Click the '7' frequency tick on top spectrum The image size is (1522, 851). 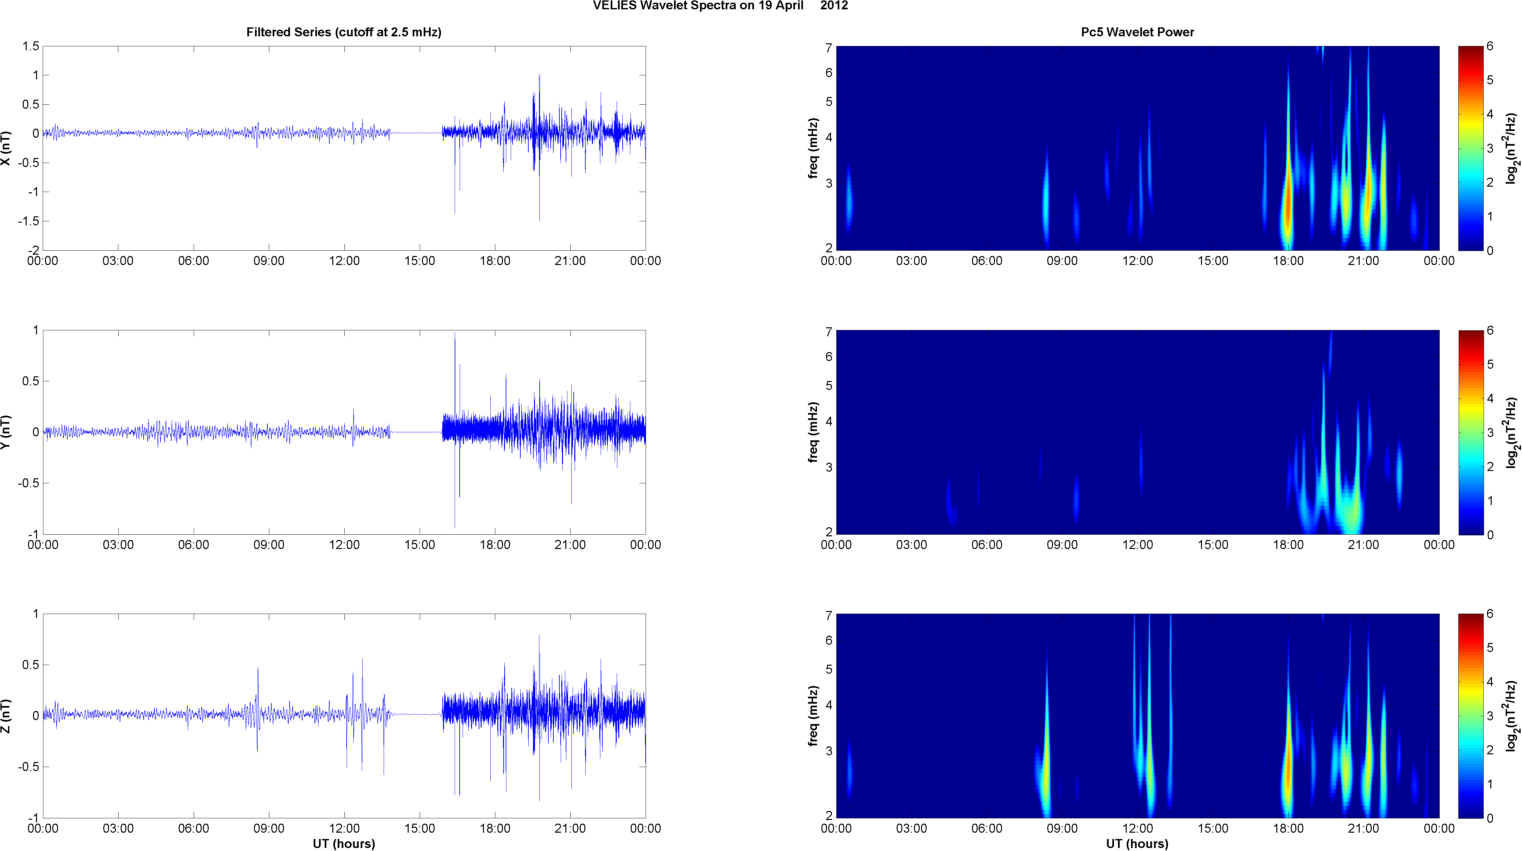click(x=829, y=47)
